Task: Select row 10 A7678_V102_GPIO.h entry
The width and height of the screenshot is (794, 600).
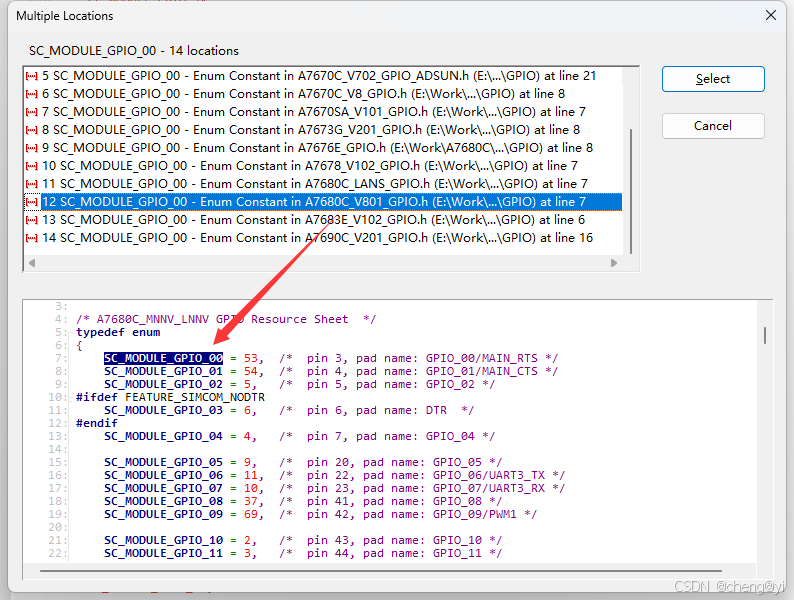Action: point(323,166)
